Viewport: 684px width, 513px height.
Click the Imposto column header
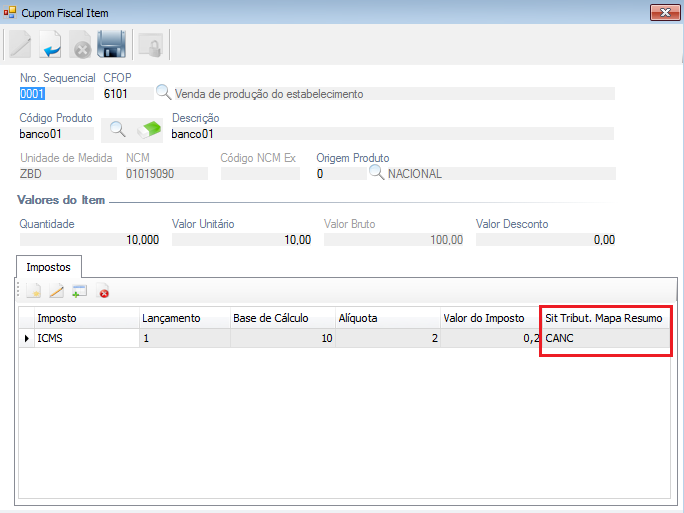(x=87, y=318)
